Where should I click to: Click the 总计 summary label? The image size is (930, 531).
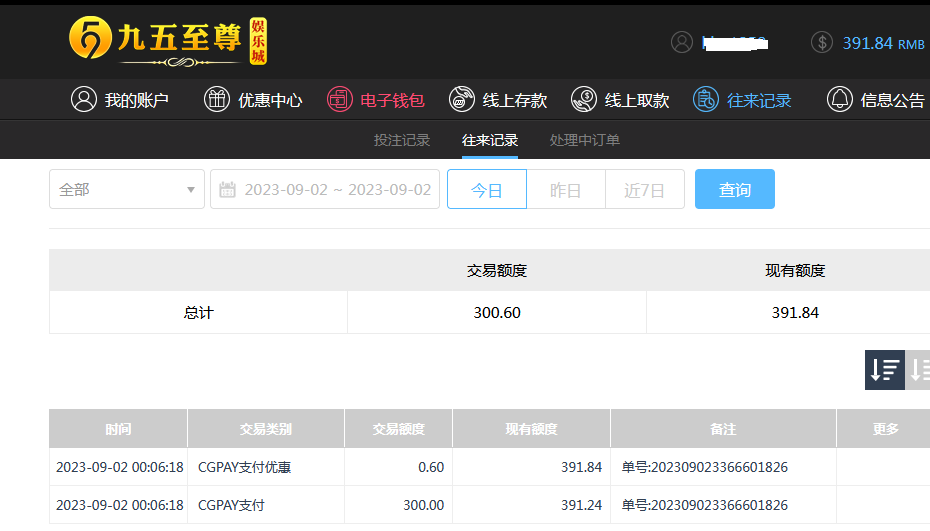(x=198, y=313)
